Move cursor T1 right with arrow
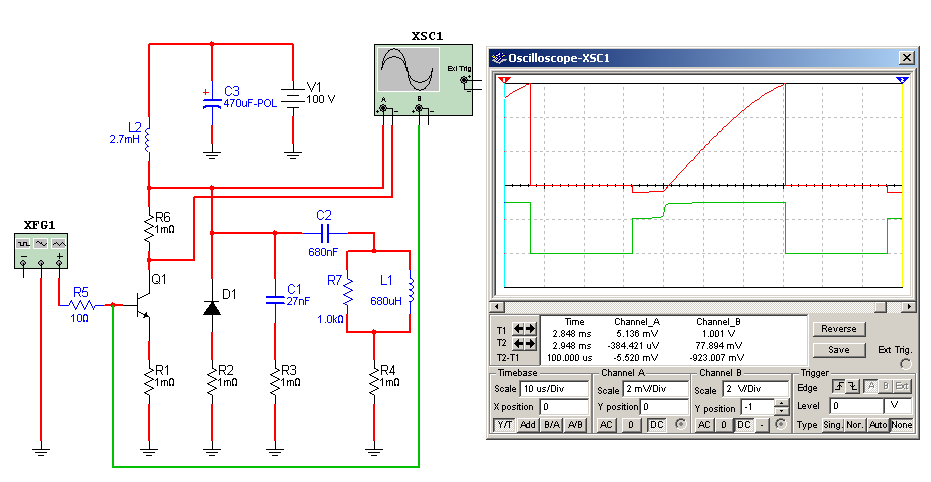Screen dimensions: 931x482 530,328
